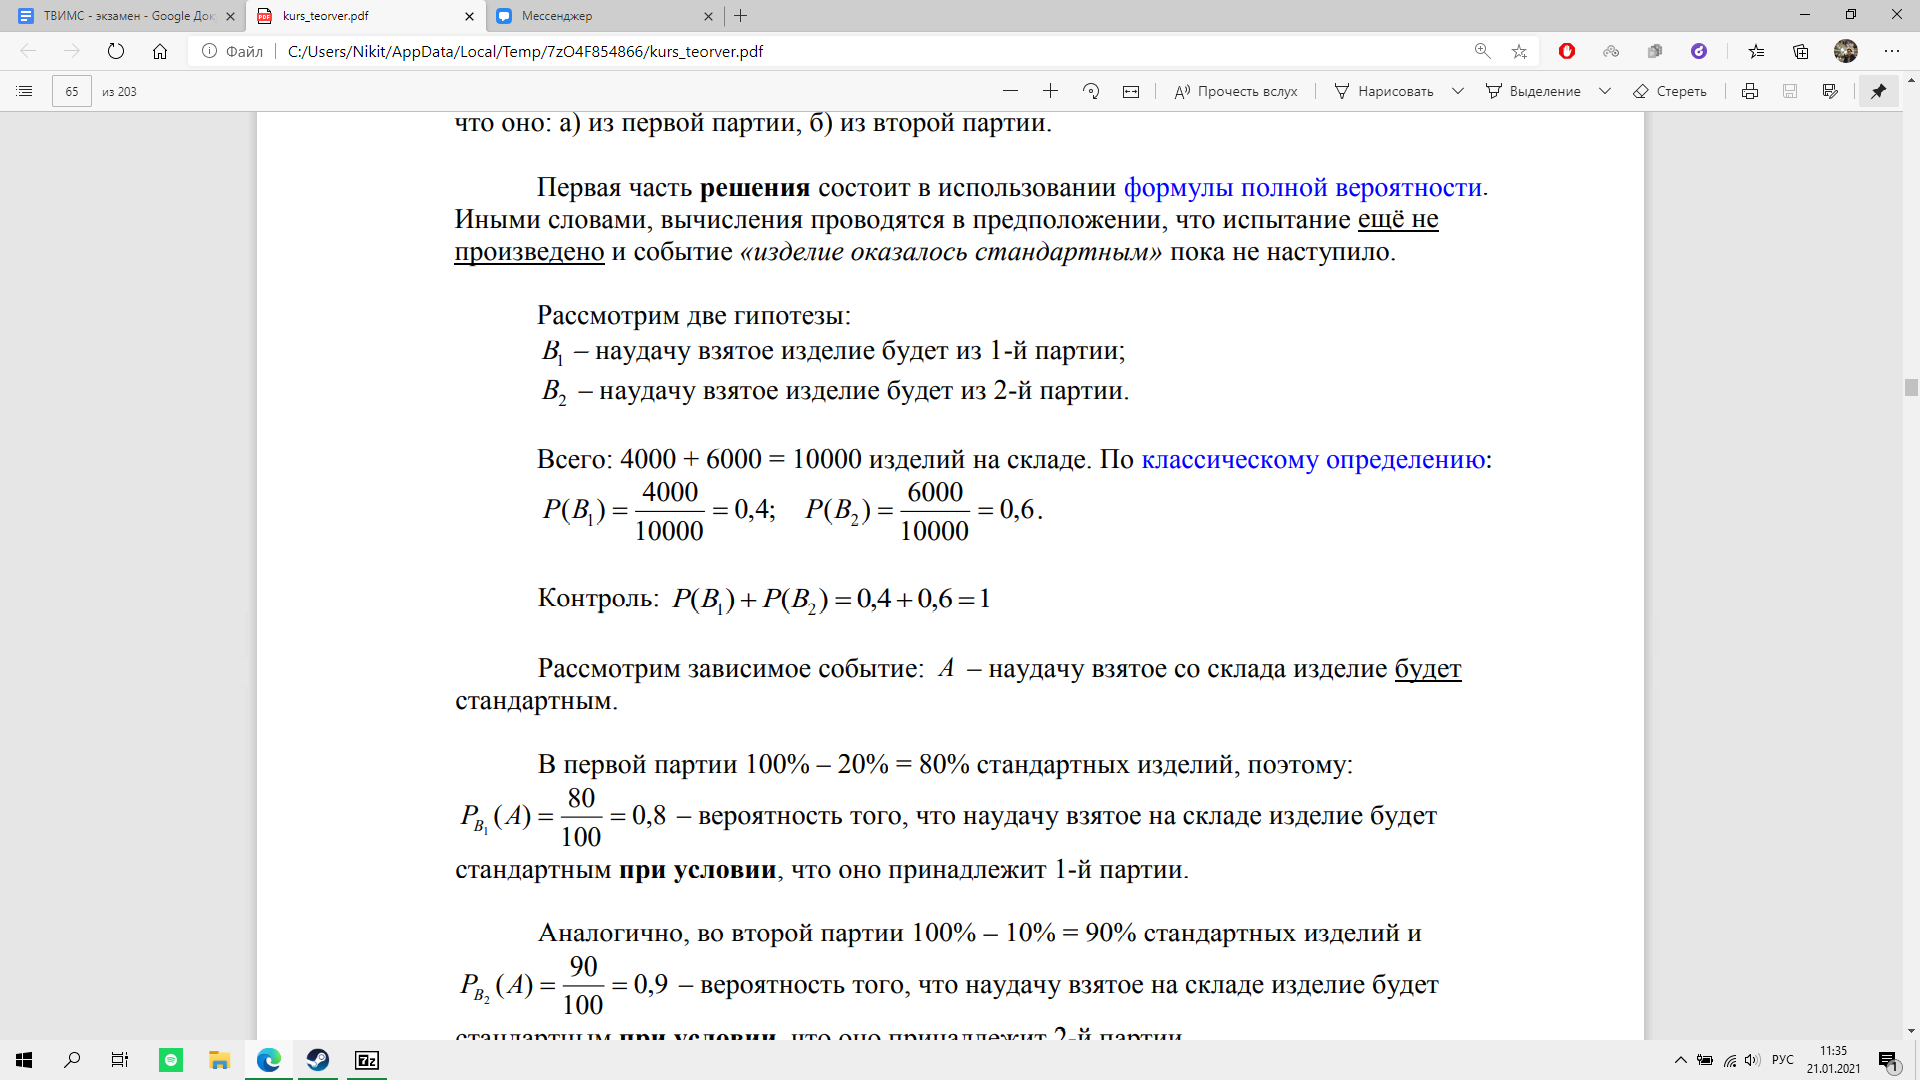Viewport: 1920px width, 1080px height.
Task: Close the Мессенджер tab
Action: pos(708,16)
